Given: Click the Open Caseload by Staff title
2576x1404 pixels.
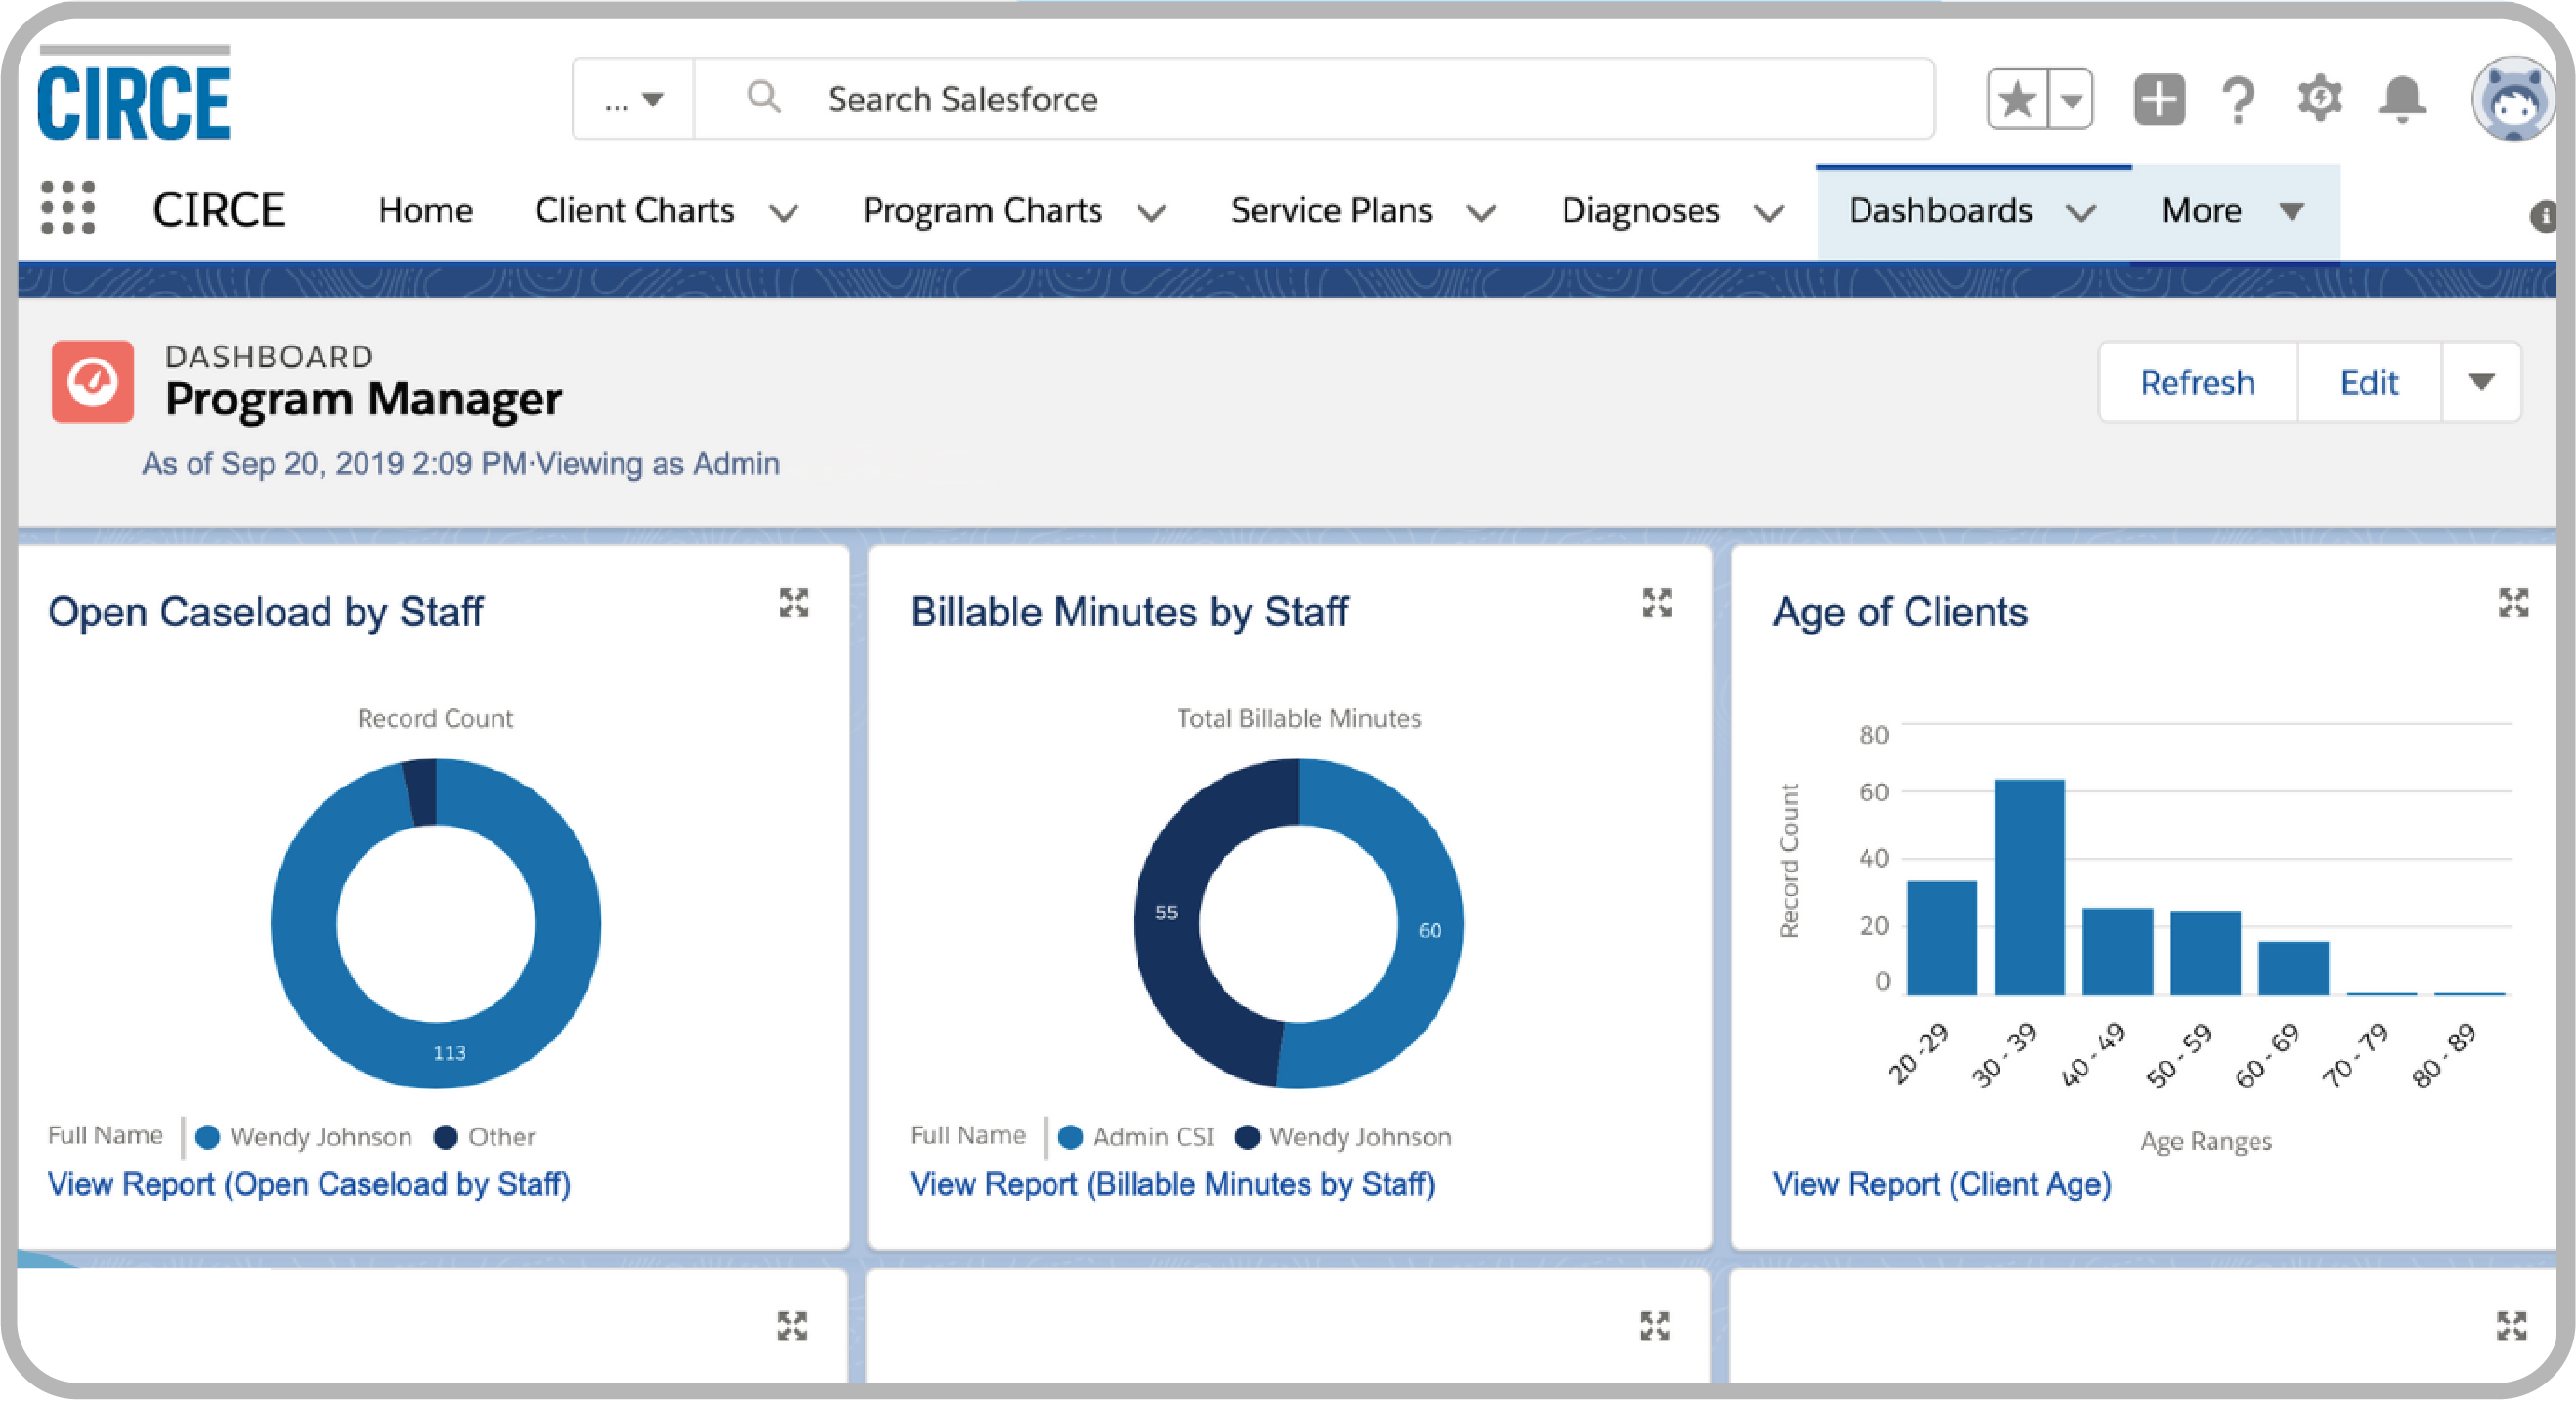Looking at the screenshot, I should pyautogui.click(x=265, y=612).
